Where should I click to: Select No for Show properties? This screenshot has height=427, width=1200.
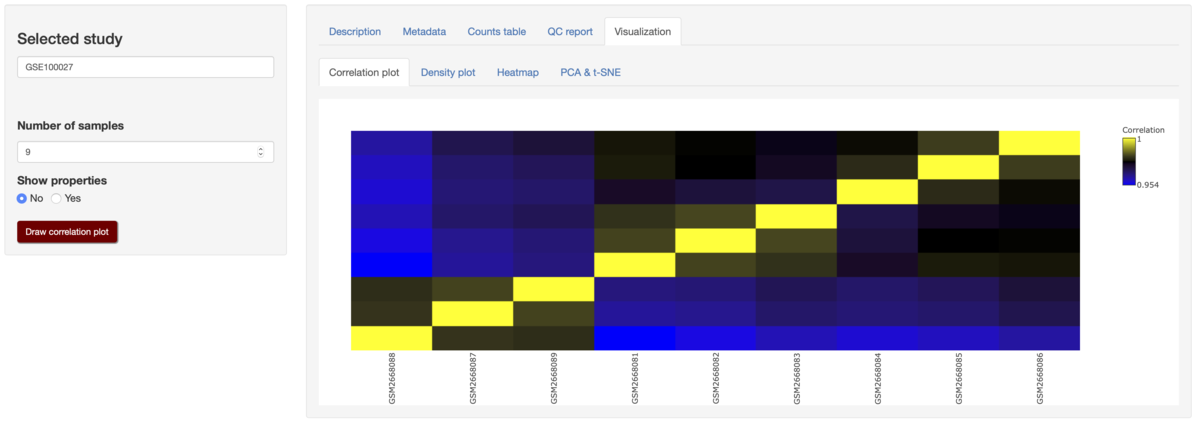tap(22, 198)
